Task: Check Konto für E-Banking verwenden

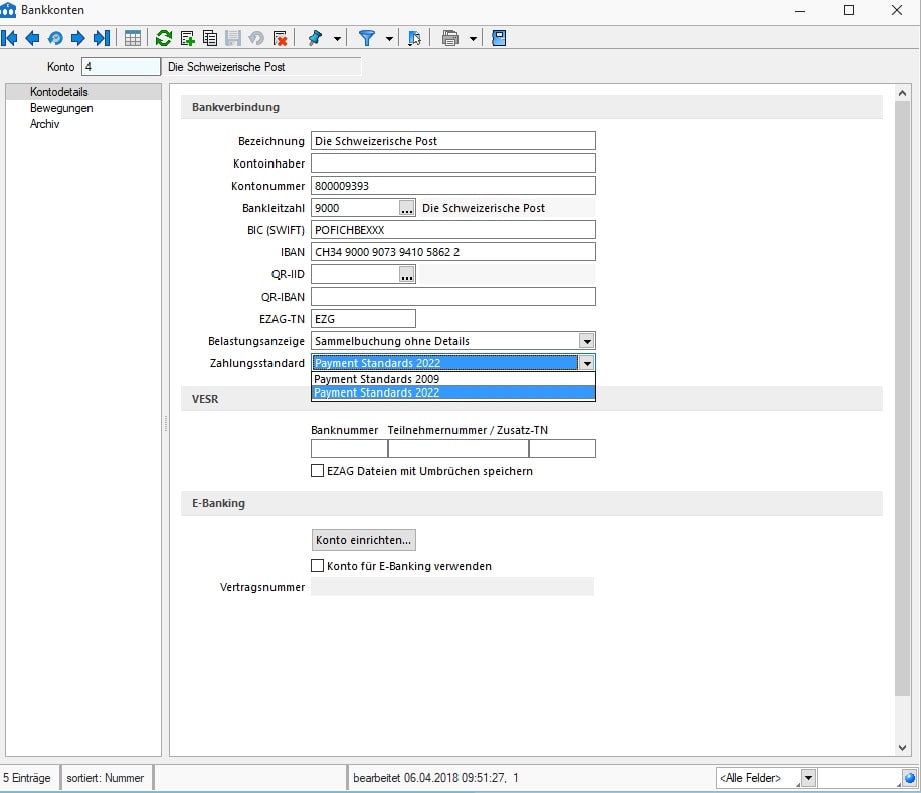Action: click(x=318, y=566)
